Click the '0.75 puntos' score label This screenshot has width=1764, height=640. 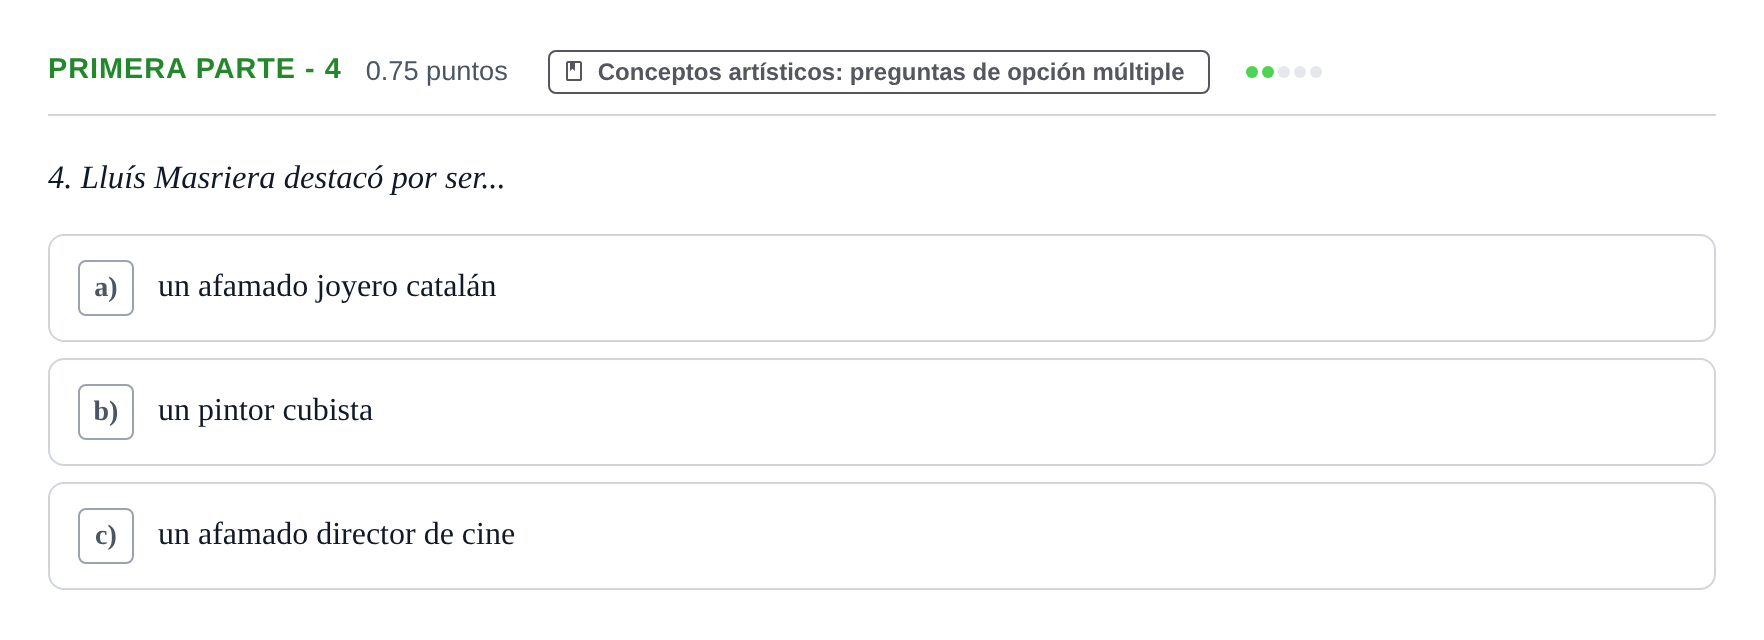[437, 71]
